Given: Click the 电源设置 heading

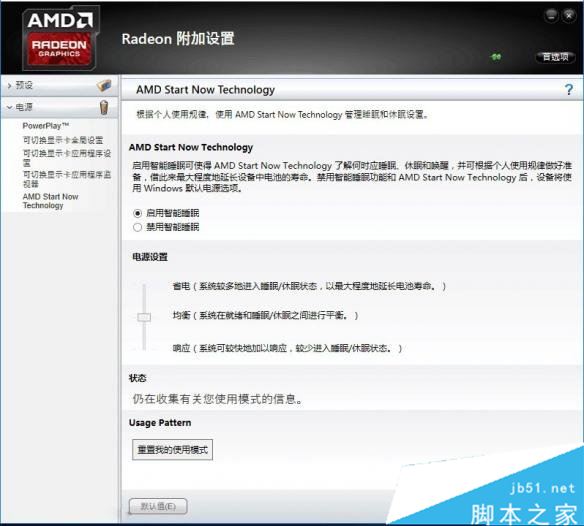Looking at the screenshot, I should pyautogui.click(x=150, y=257).
